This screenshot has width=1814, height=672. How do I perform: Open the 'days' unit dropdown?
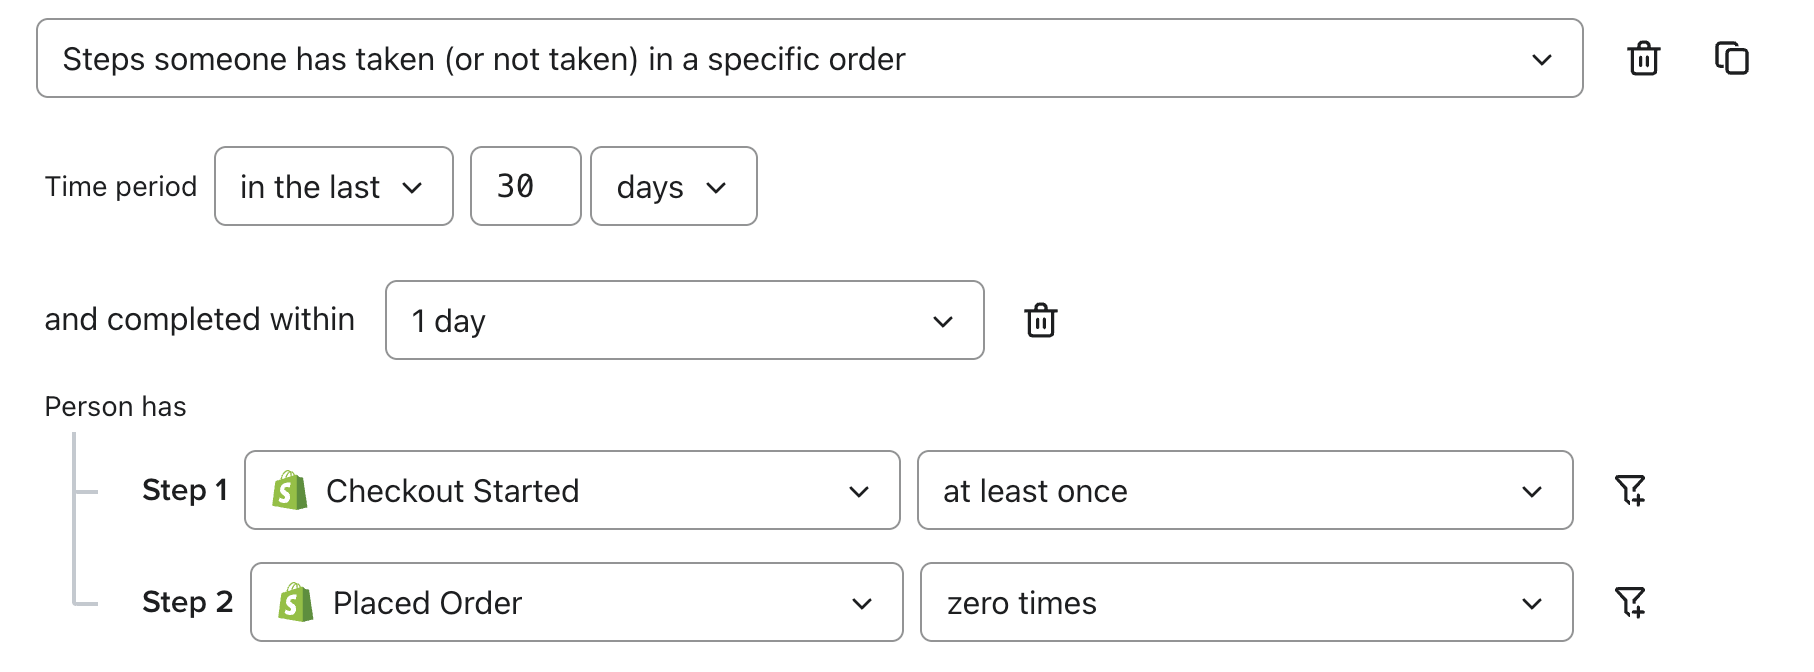(672, 186)
